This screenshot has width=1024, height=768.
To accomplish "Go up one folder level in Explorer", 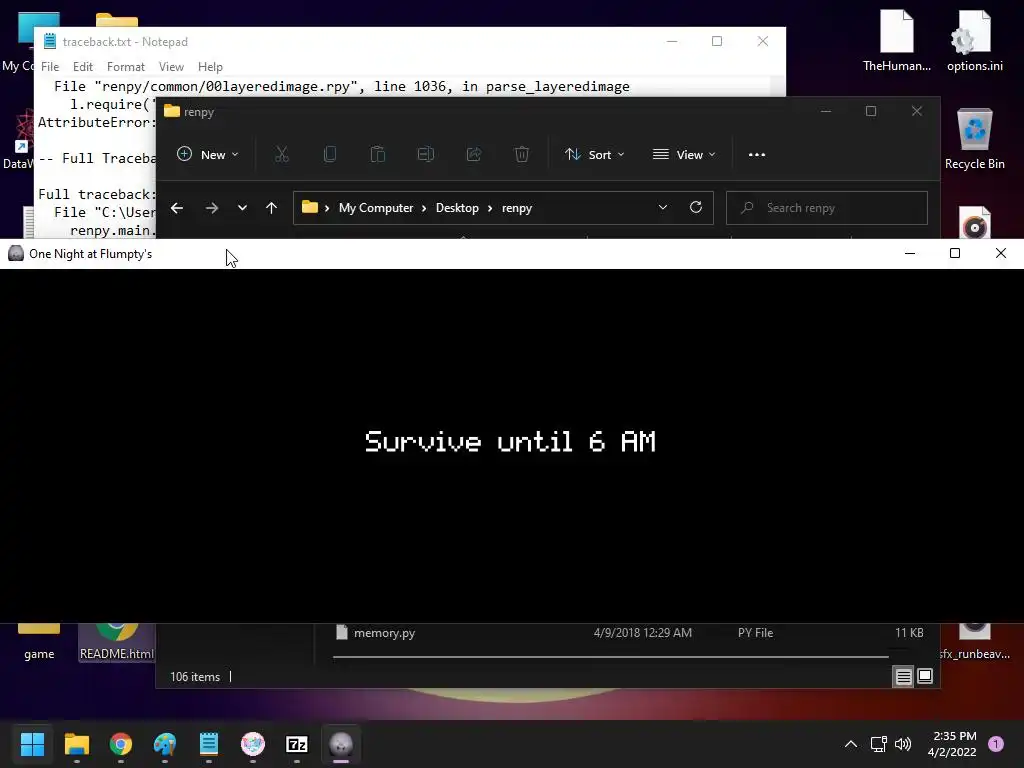I will pos(271,208).
